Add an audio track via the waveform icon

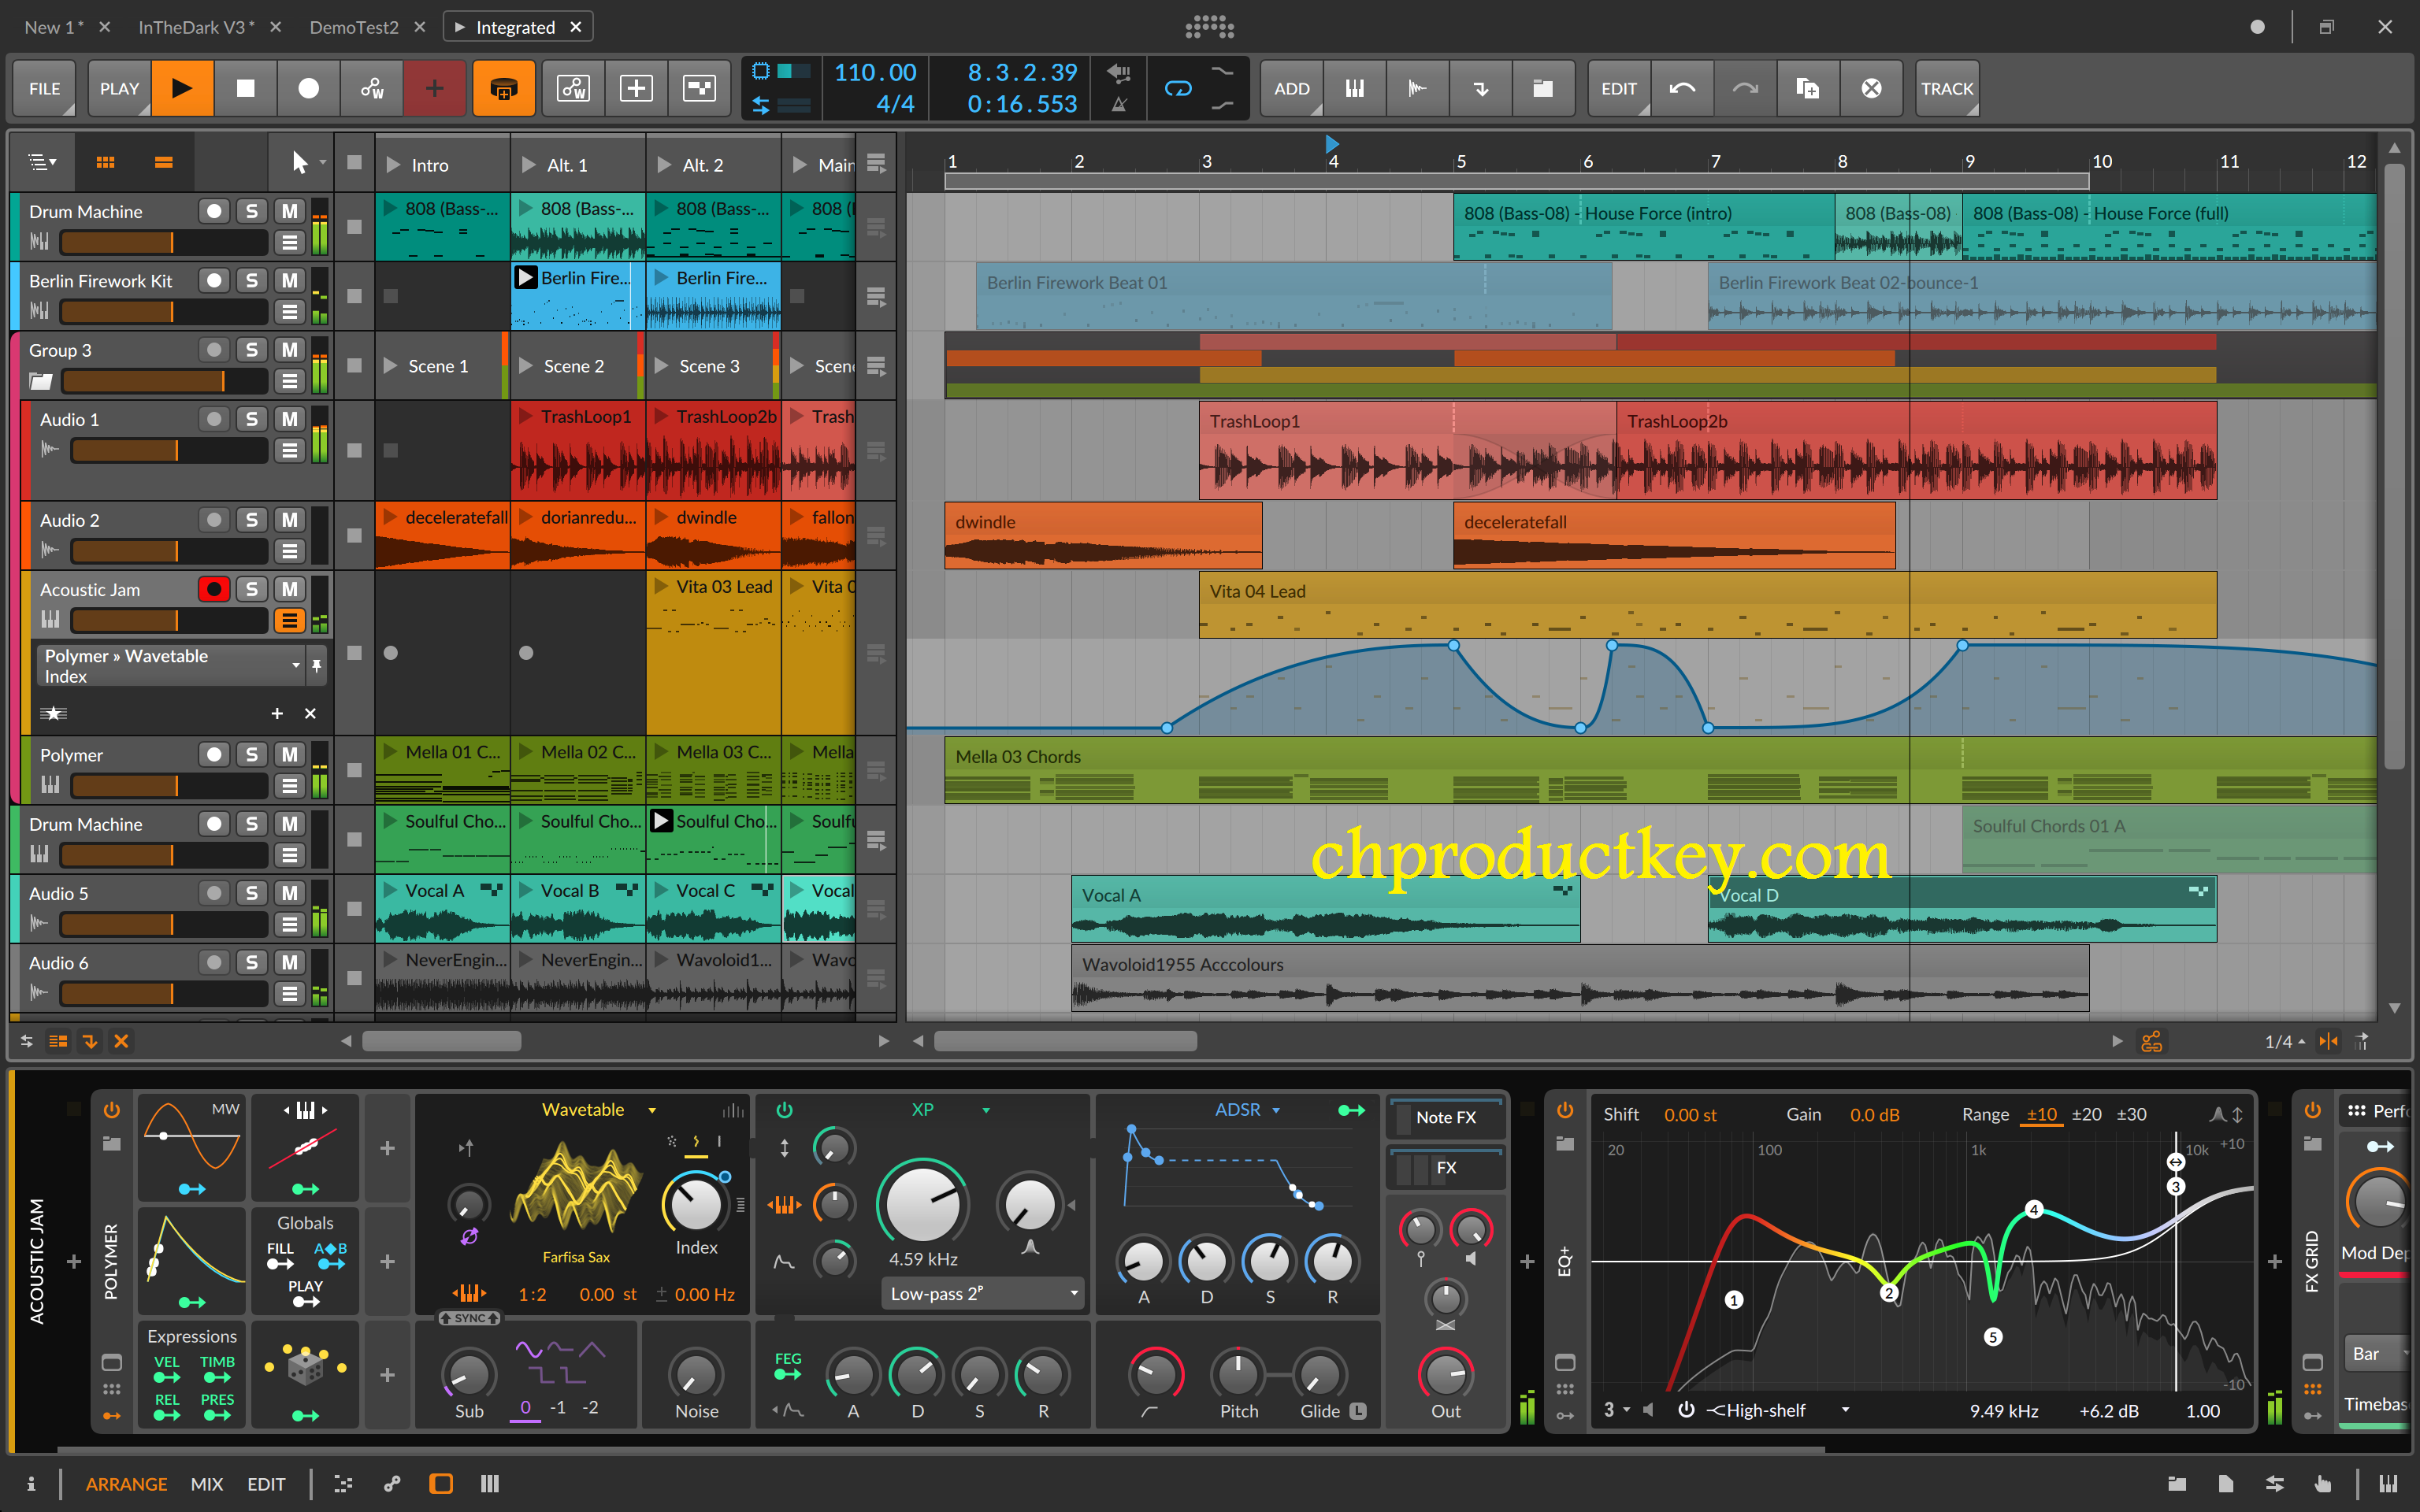(x=1418, y=88)
